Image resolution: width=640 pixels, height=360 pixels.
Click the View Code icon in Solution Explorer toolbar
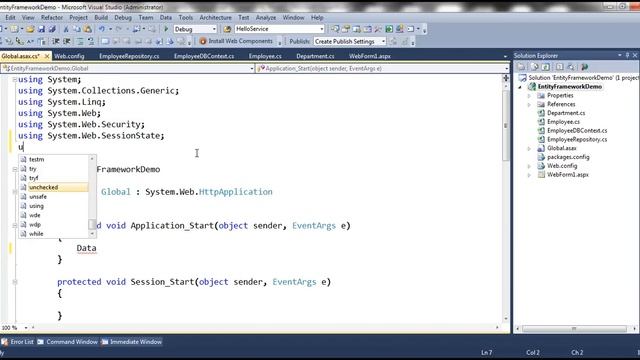560,67
